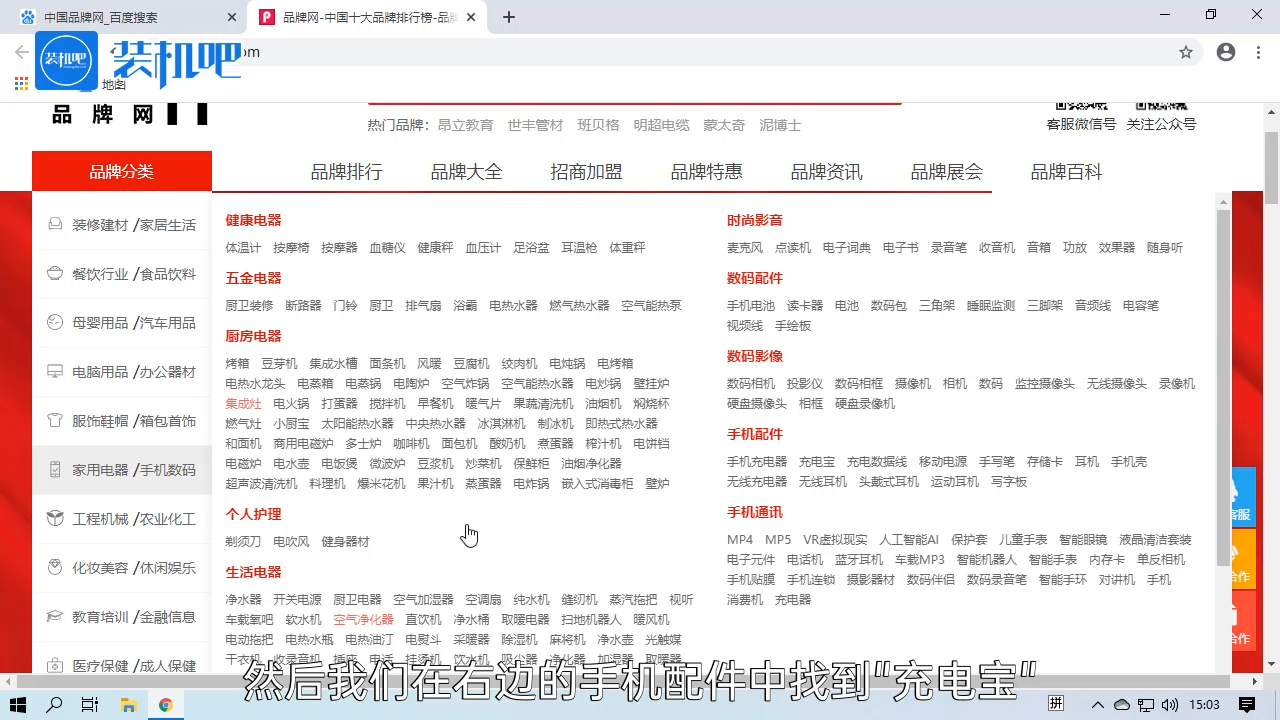This screenshot has width=1280, height=720.
Task: Open the browser profile avatar icon
Action: coord(1226,52)
